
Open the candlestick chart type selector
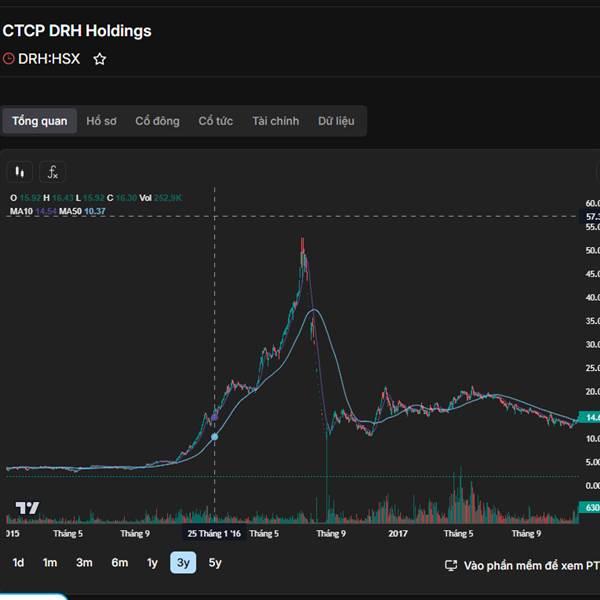click(x=20, y=172)
